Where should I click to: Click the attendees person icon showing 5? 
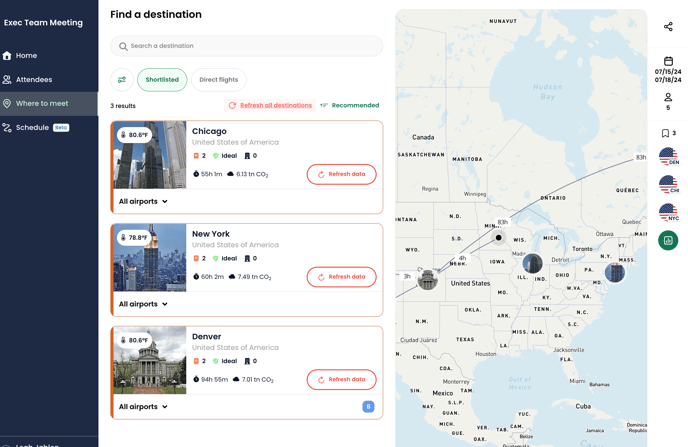click(x=668, y=97)
